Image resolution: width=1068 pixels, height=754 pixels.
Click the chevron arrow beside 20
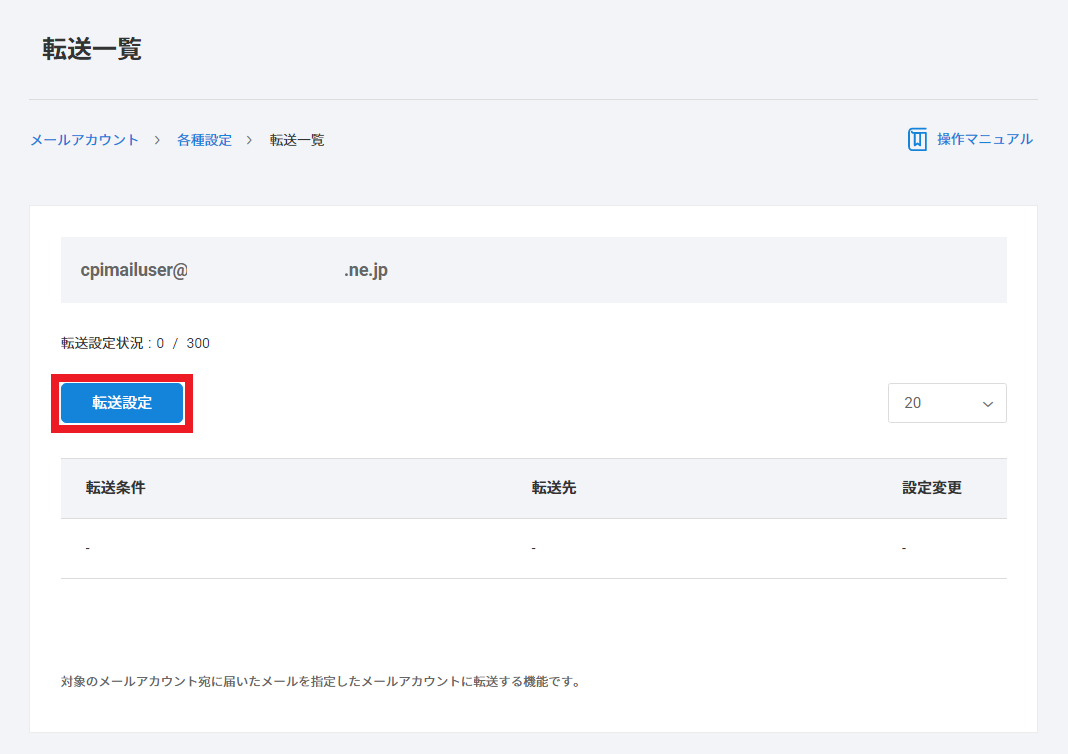(x=988, y=404)
